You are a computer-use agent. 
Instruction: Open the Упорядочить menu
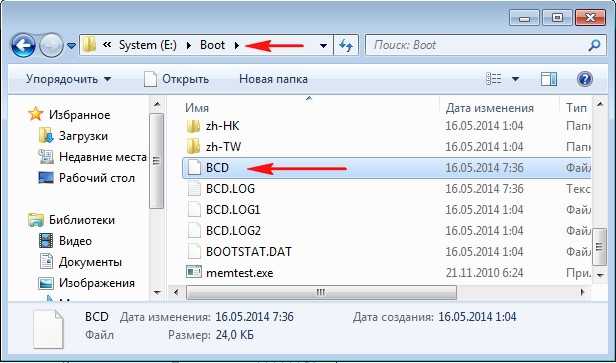(x=68, y=79)
